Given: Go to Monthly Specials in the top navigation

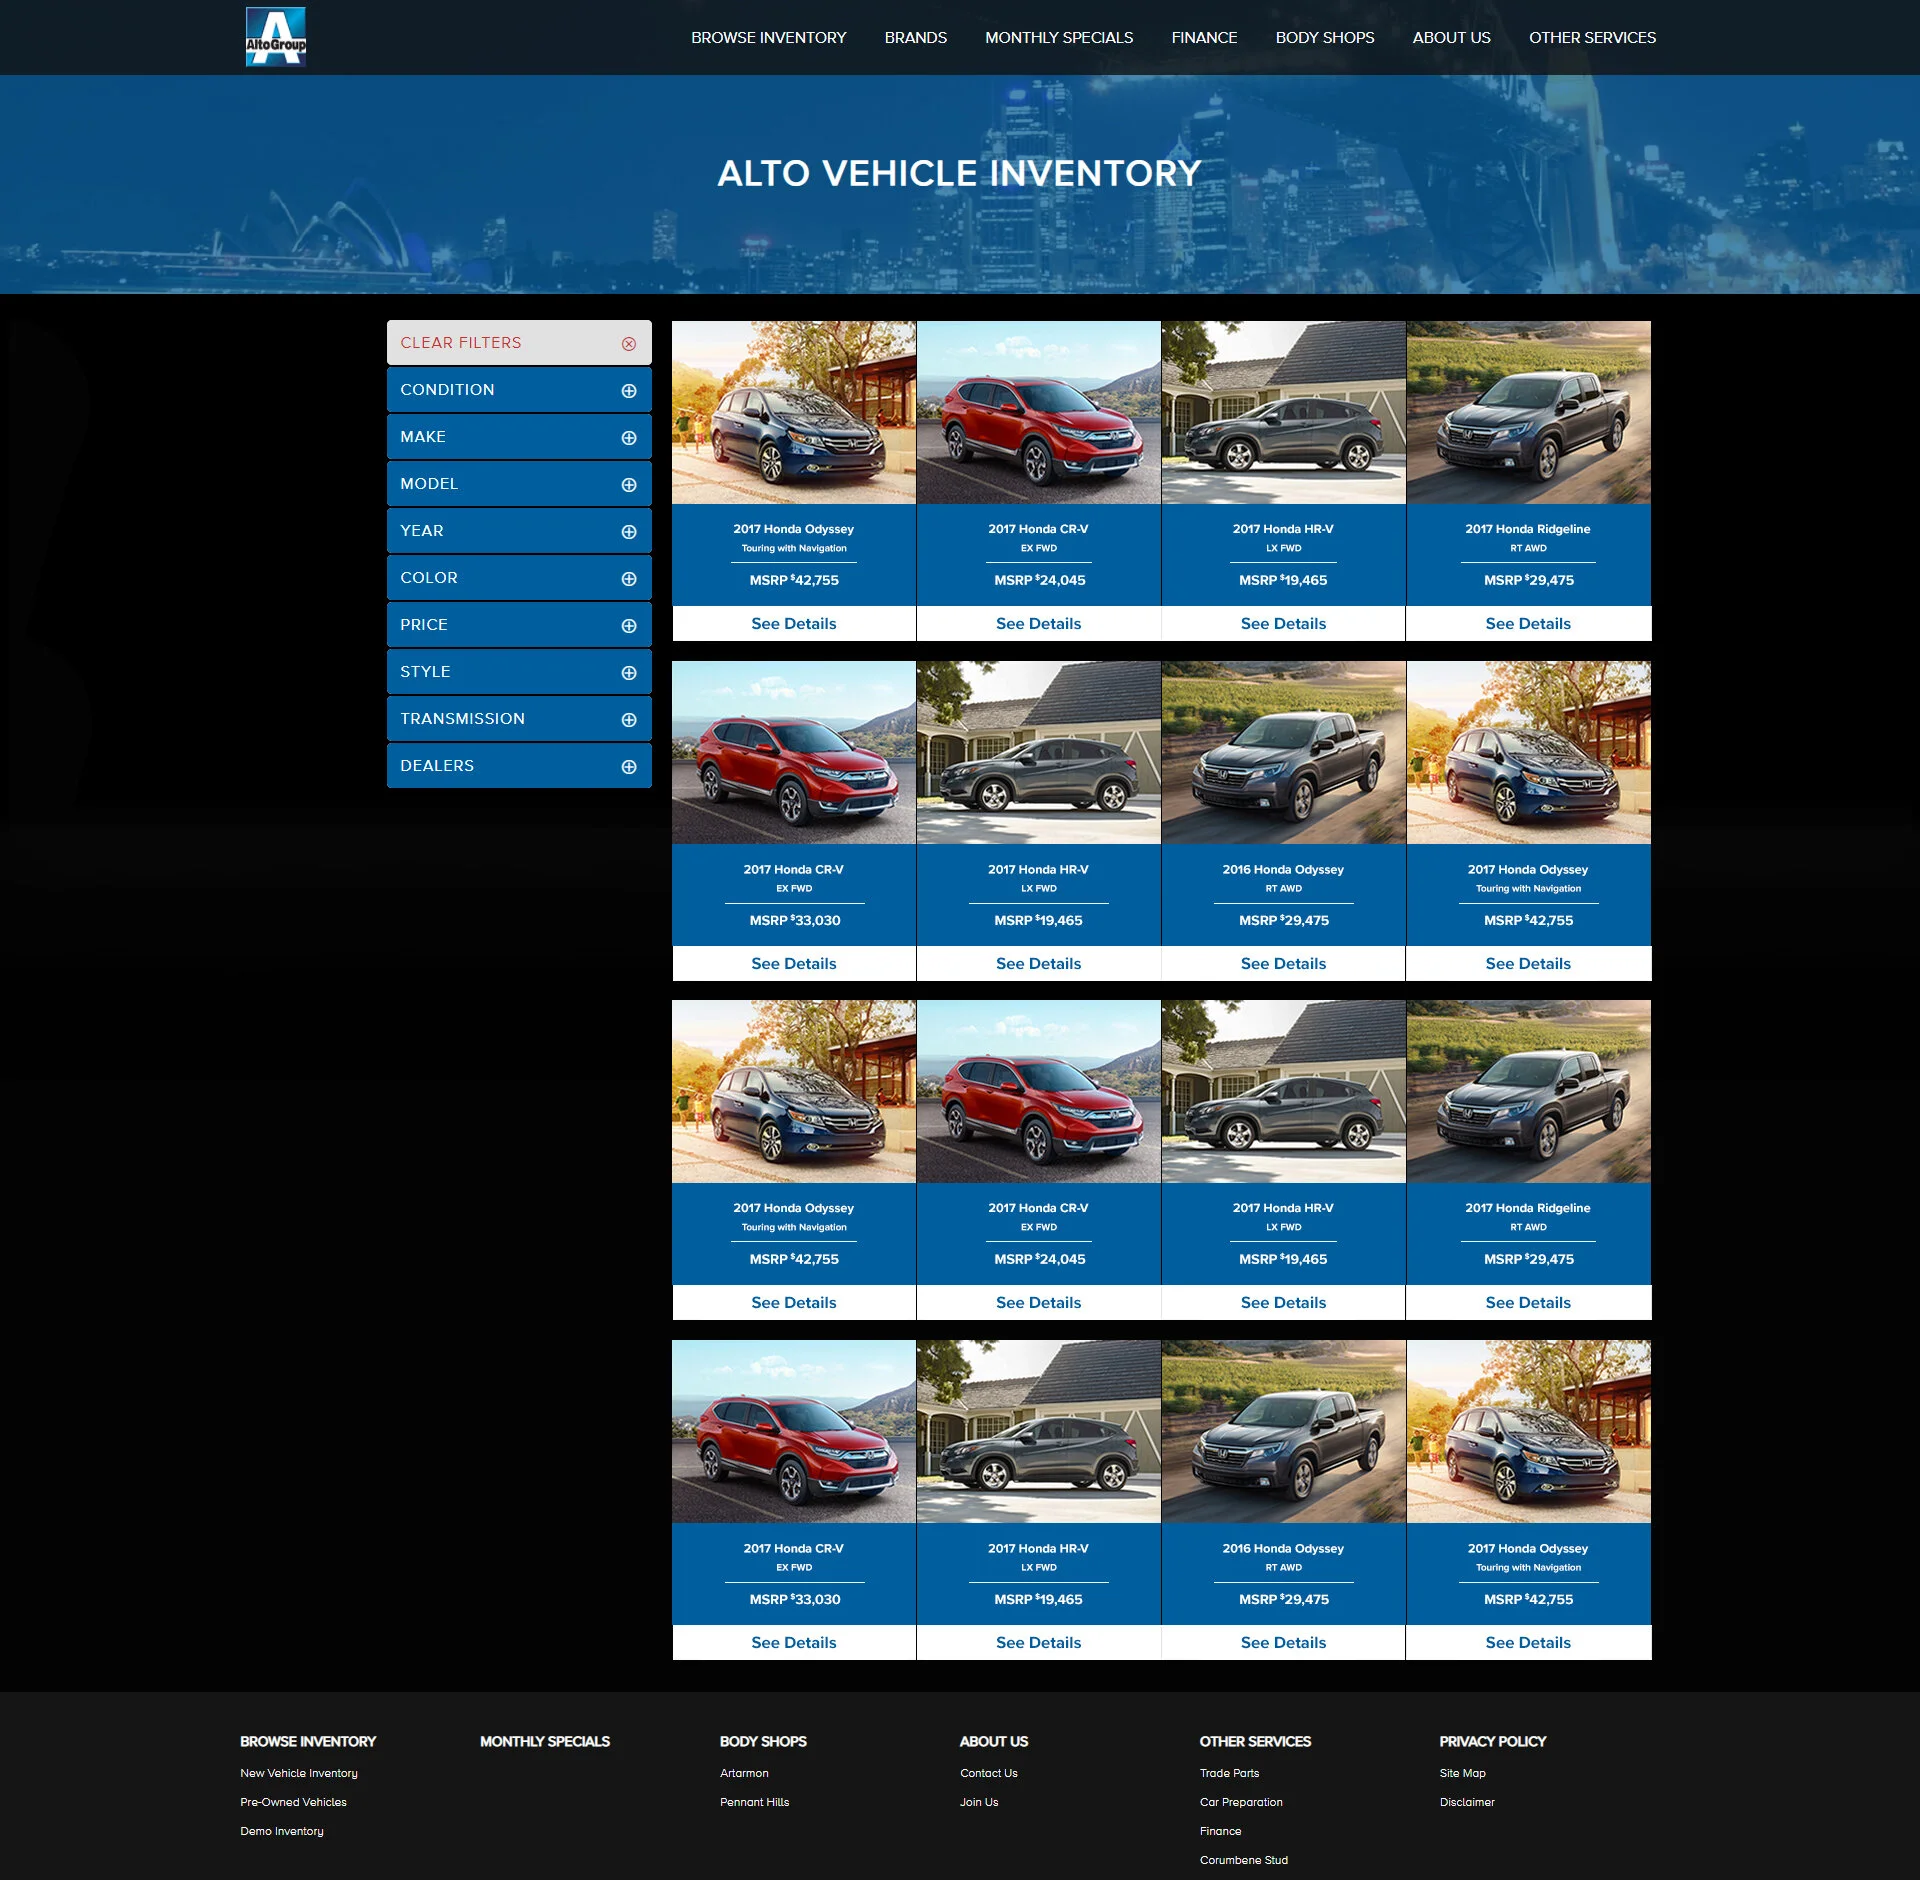Looking at the screenshot, I should click(x=1059, y=38).
